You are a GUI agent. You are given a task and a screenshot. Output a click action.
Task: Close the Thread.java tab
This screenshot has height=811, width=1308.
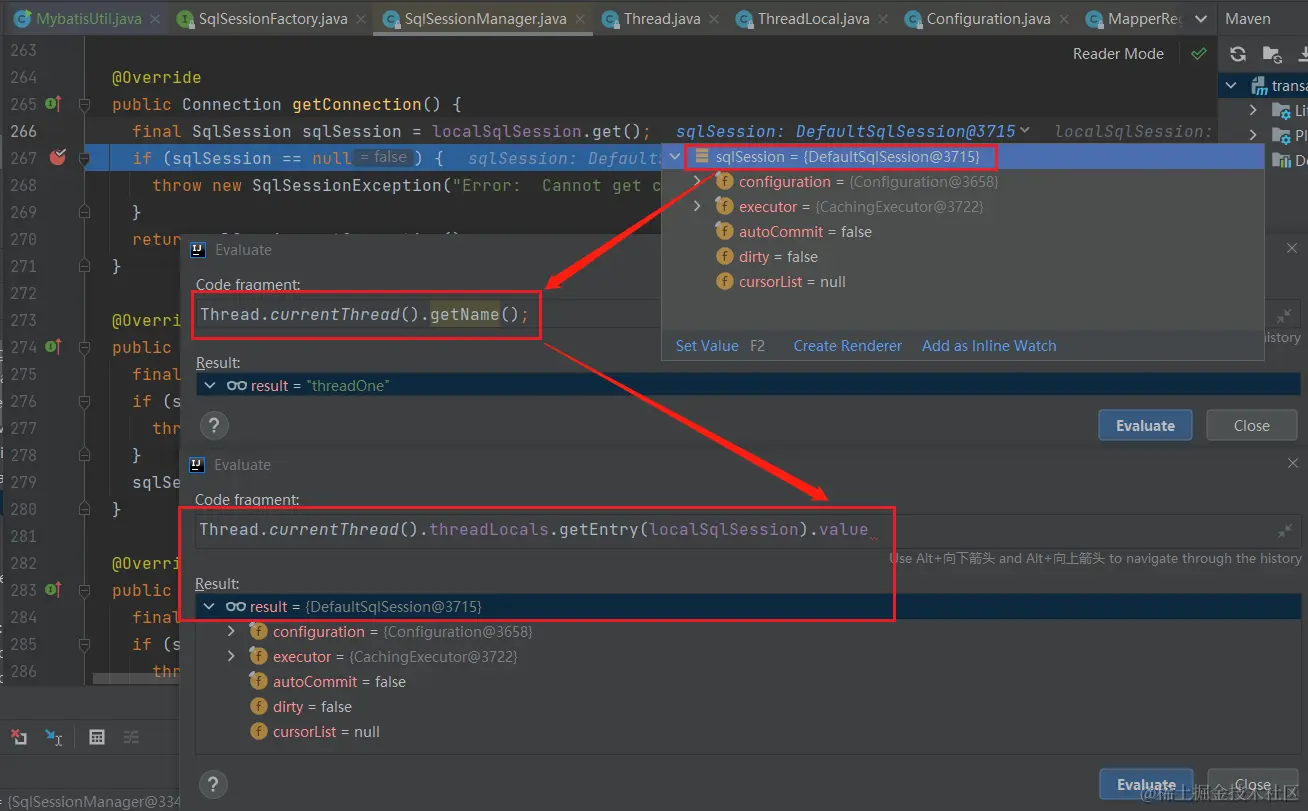coord(713,19)
